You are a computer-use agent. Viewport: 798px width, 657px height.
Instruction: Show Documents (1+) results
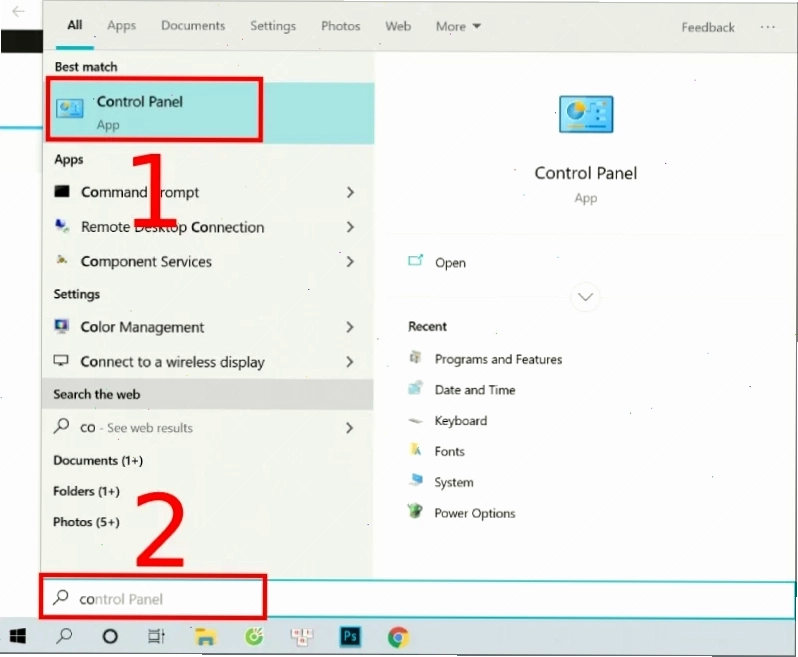[x=98, y=461]
